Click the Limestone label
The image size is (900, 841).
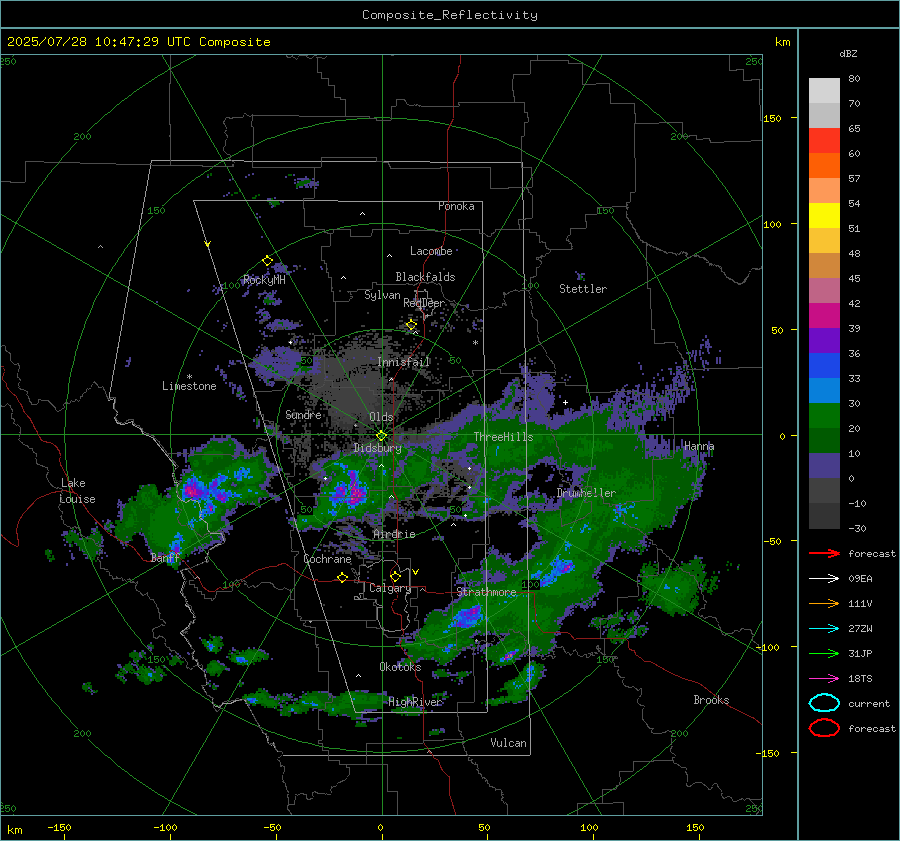tap(189, 386)
